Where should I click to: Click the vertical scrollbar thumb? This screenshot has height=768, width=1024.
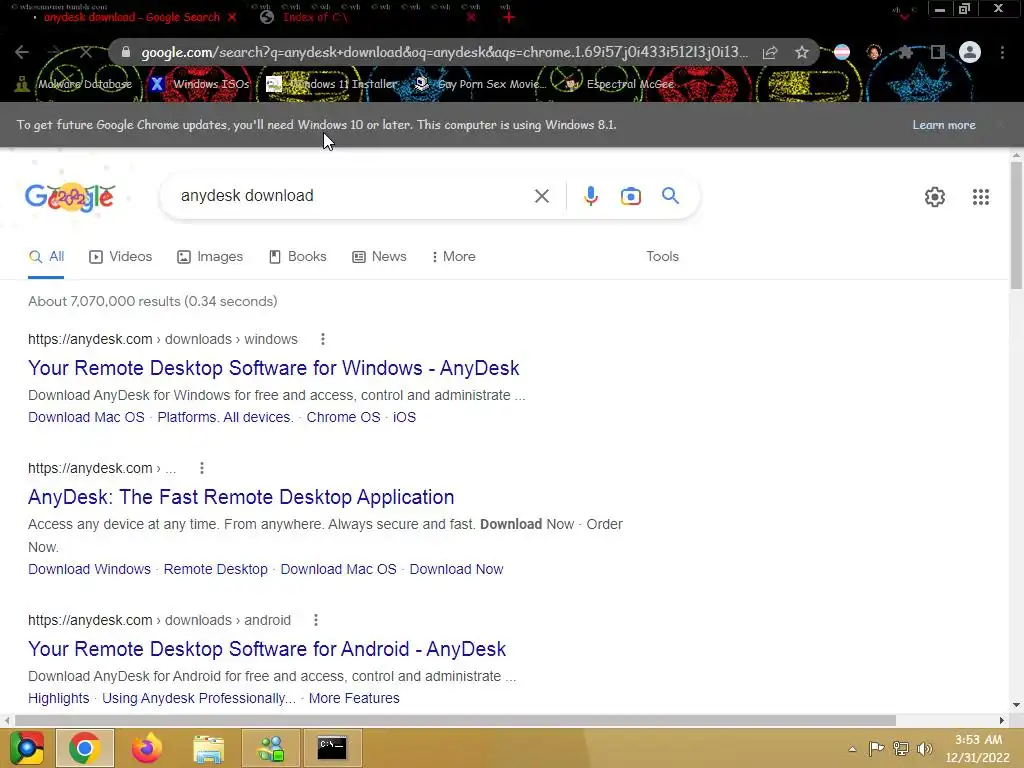pyautogui.click(x=1016, y=225)
